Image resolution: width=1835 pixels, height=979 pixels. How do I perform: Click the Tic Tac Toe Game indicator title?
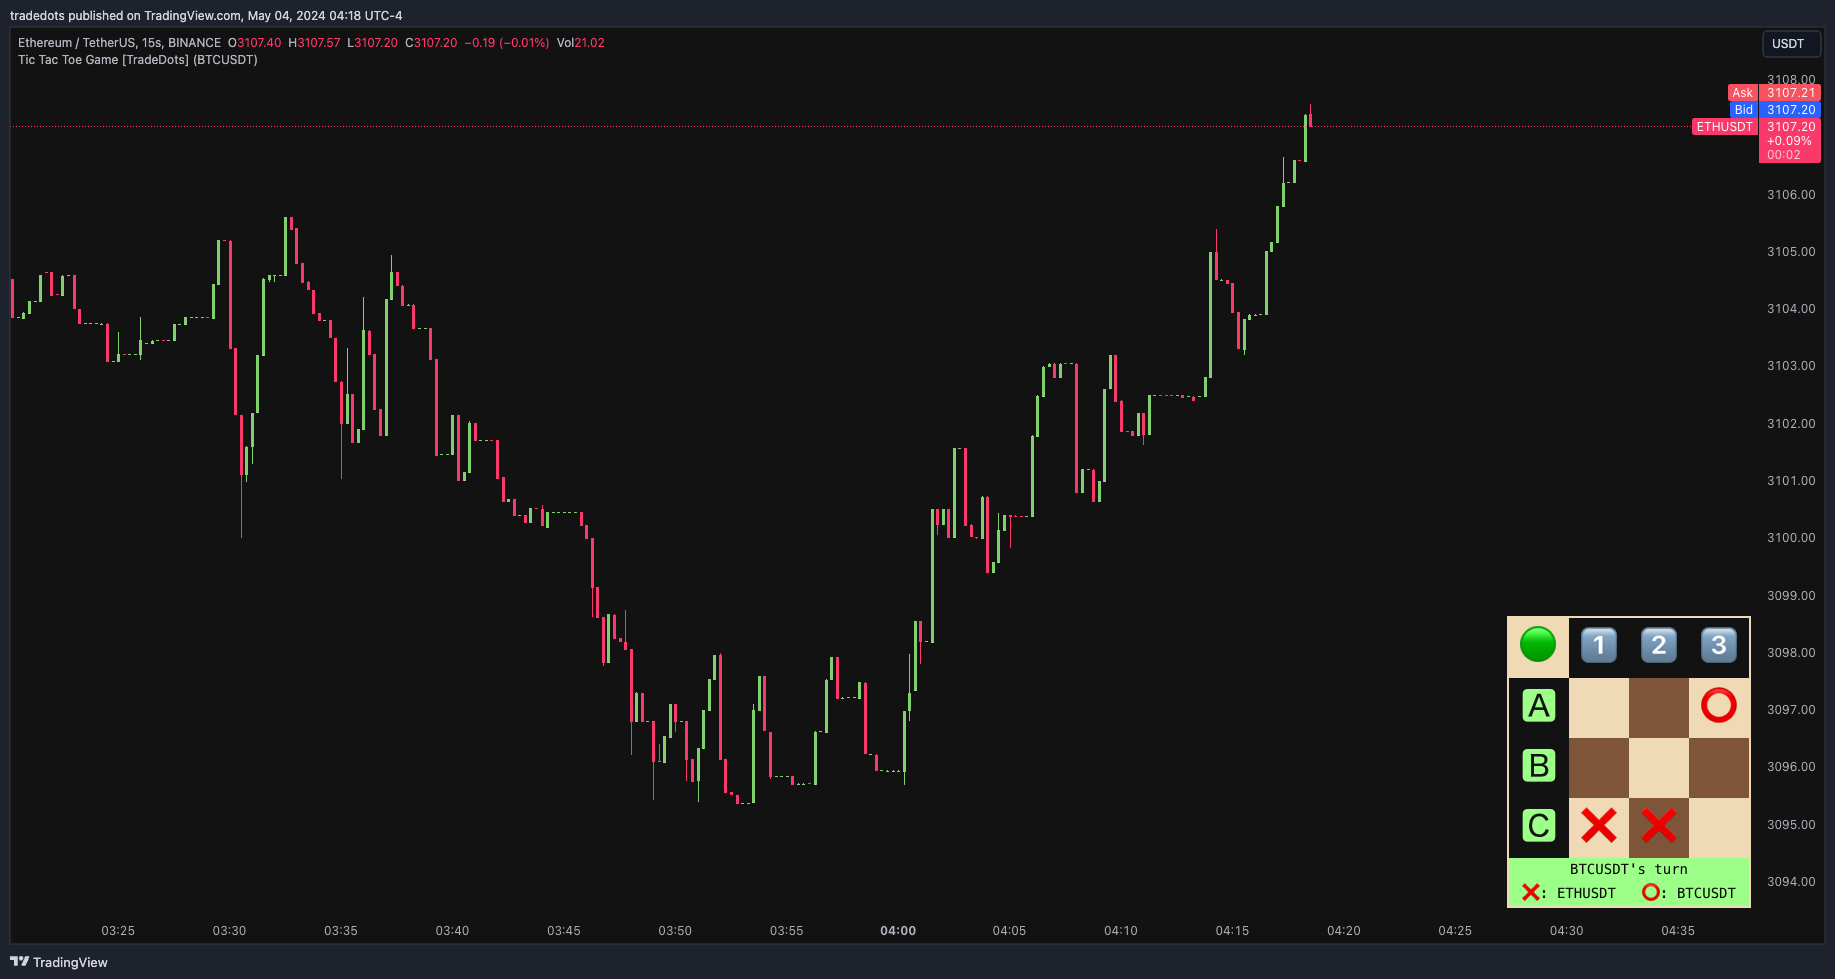(x=138, y=60)
